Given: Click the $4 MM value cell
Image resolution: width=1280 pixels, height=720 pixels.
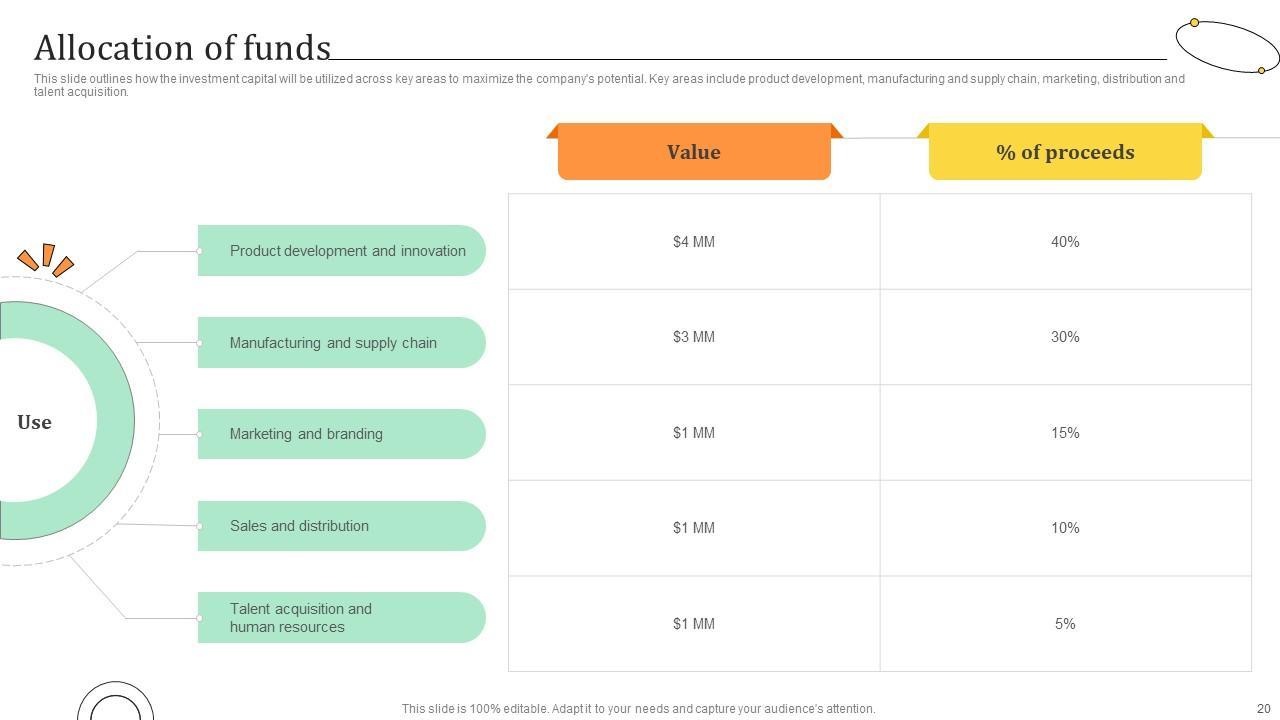Looking at the screenshot, I should (694, 242).
